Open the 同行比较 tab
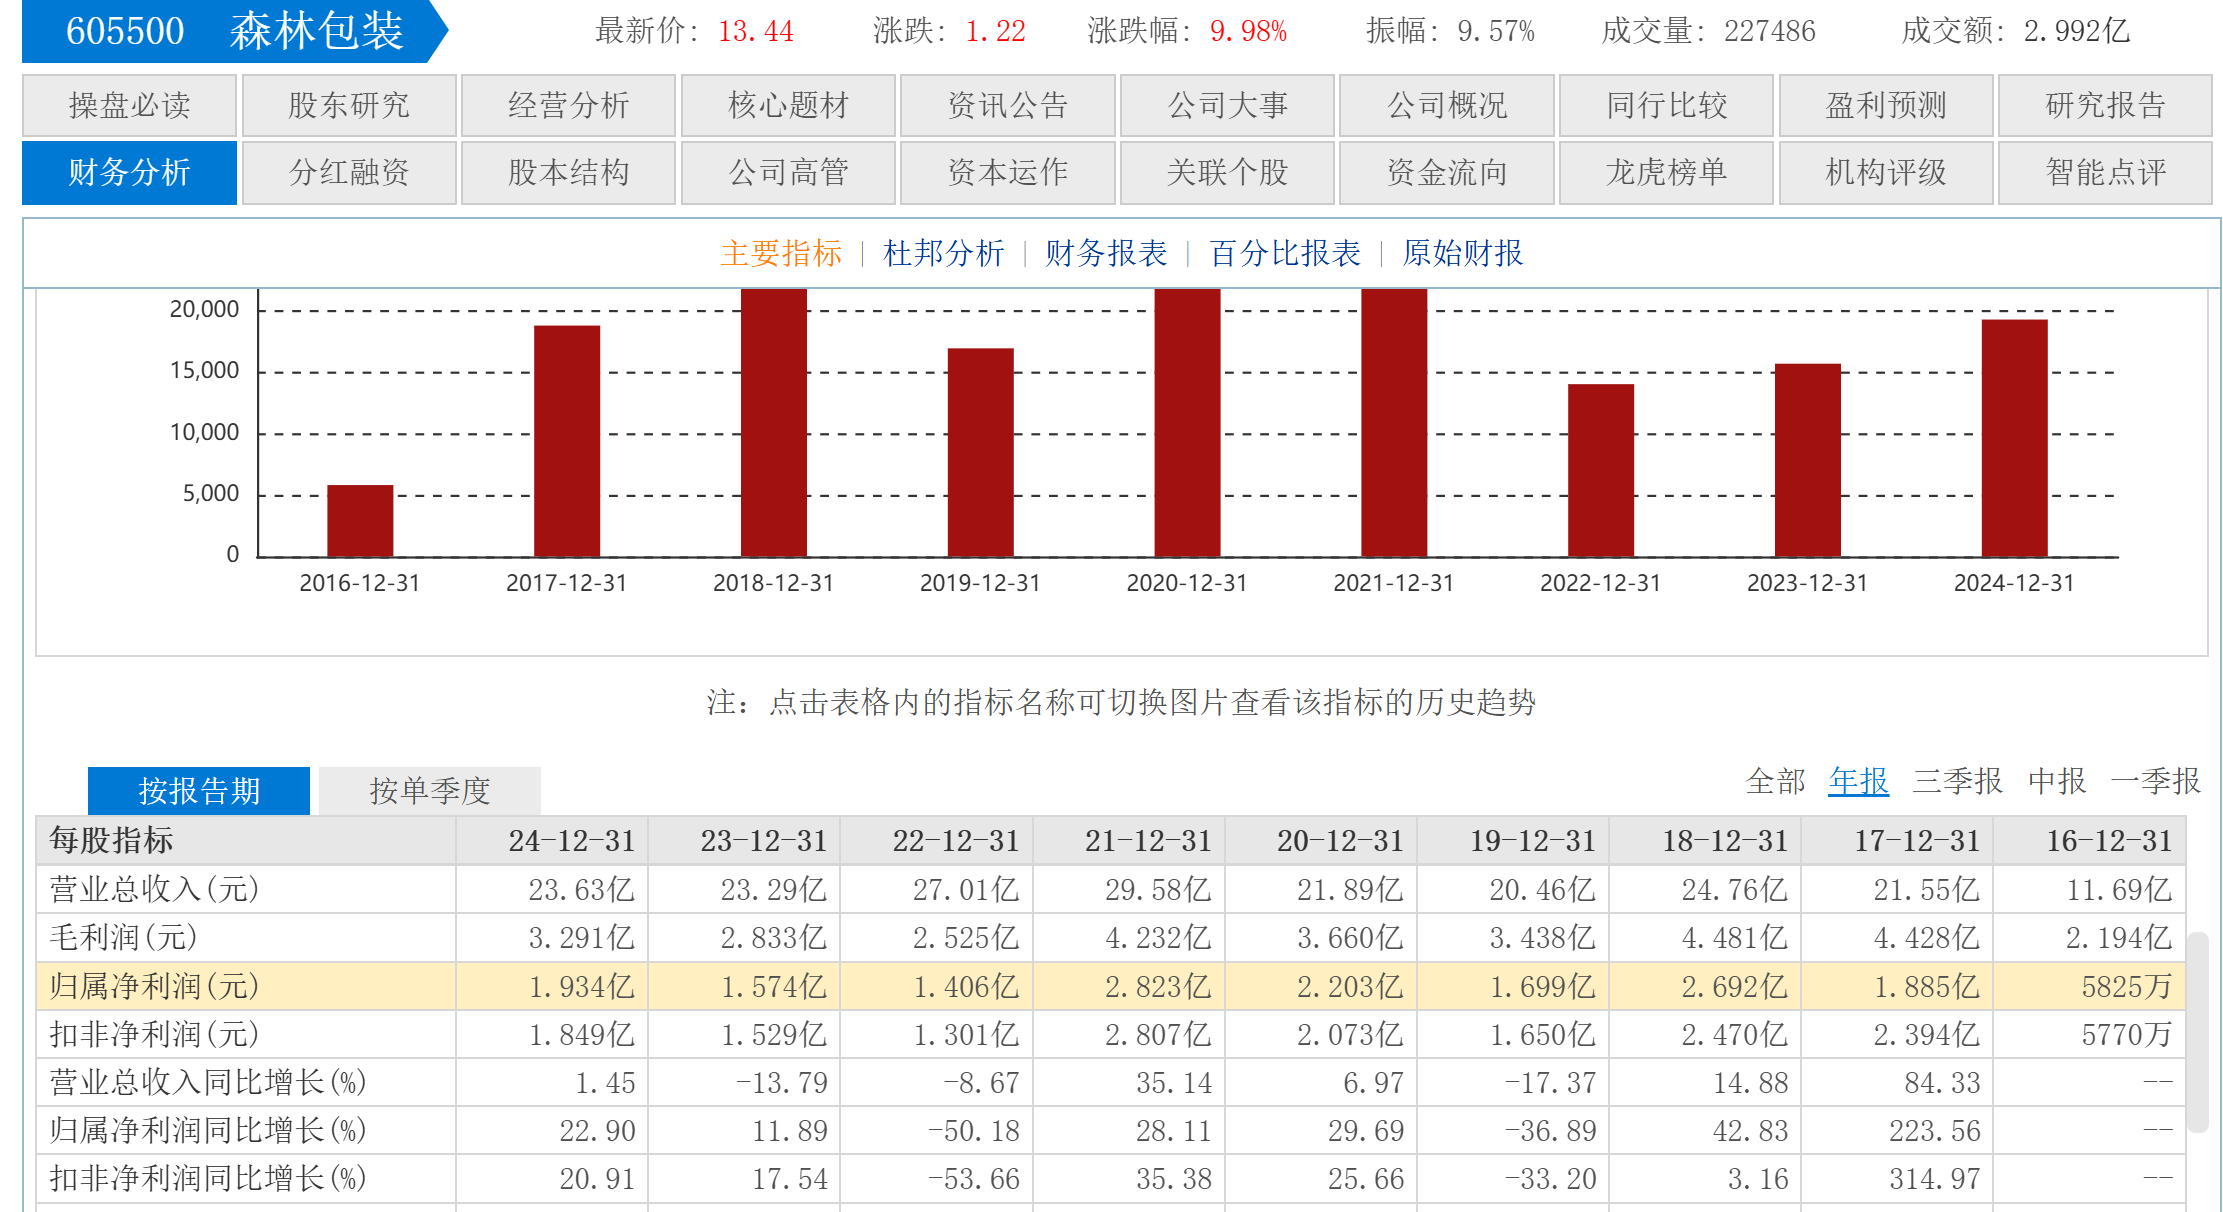This screenshot has height=1212, width=2223. point(1666,105)
